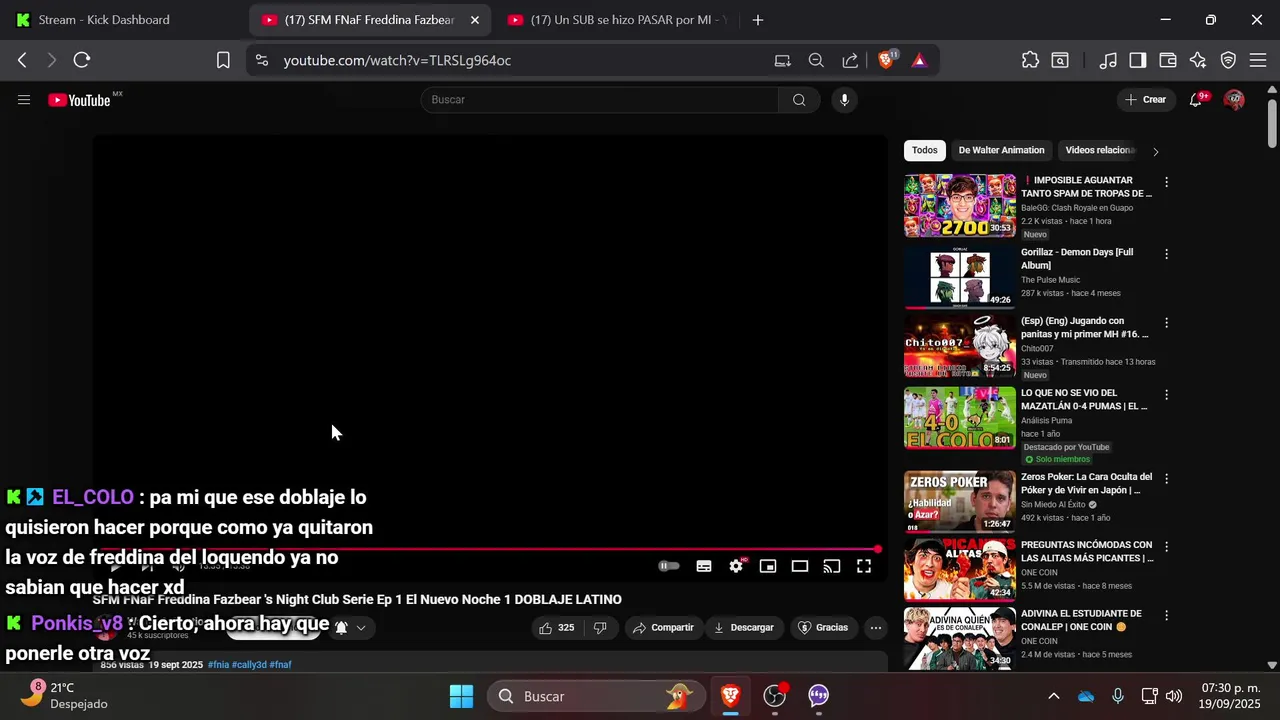Toggle video subtitles on
Viewport: 1280px width, 720px height.
pyautogui.click(x=704, y=566)
